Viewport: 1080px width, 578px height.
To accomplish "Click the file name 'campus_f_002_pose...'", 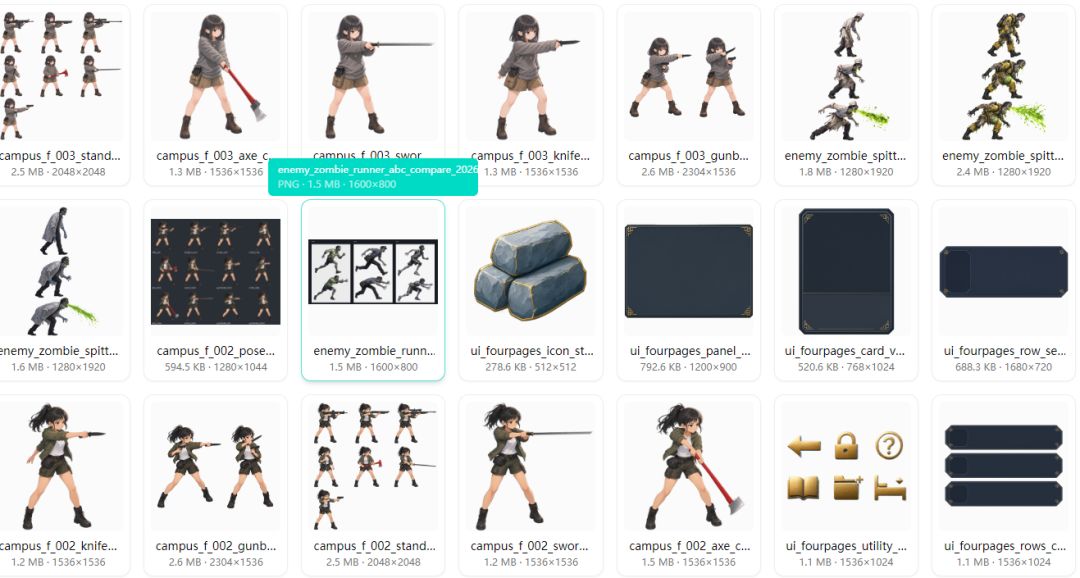I will tap(216, 351).
